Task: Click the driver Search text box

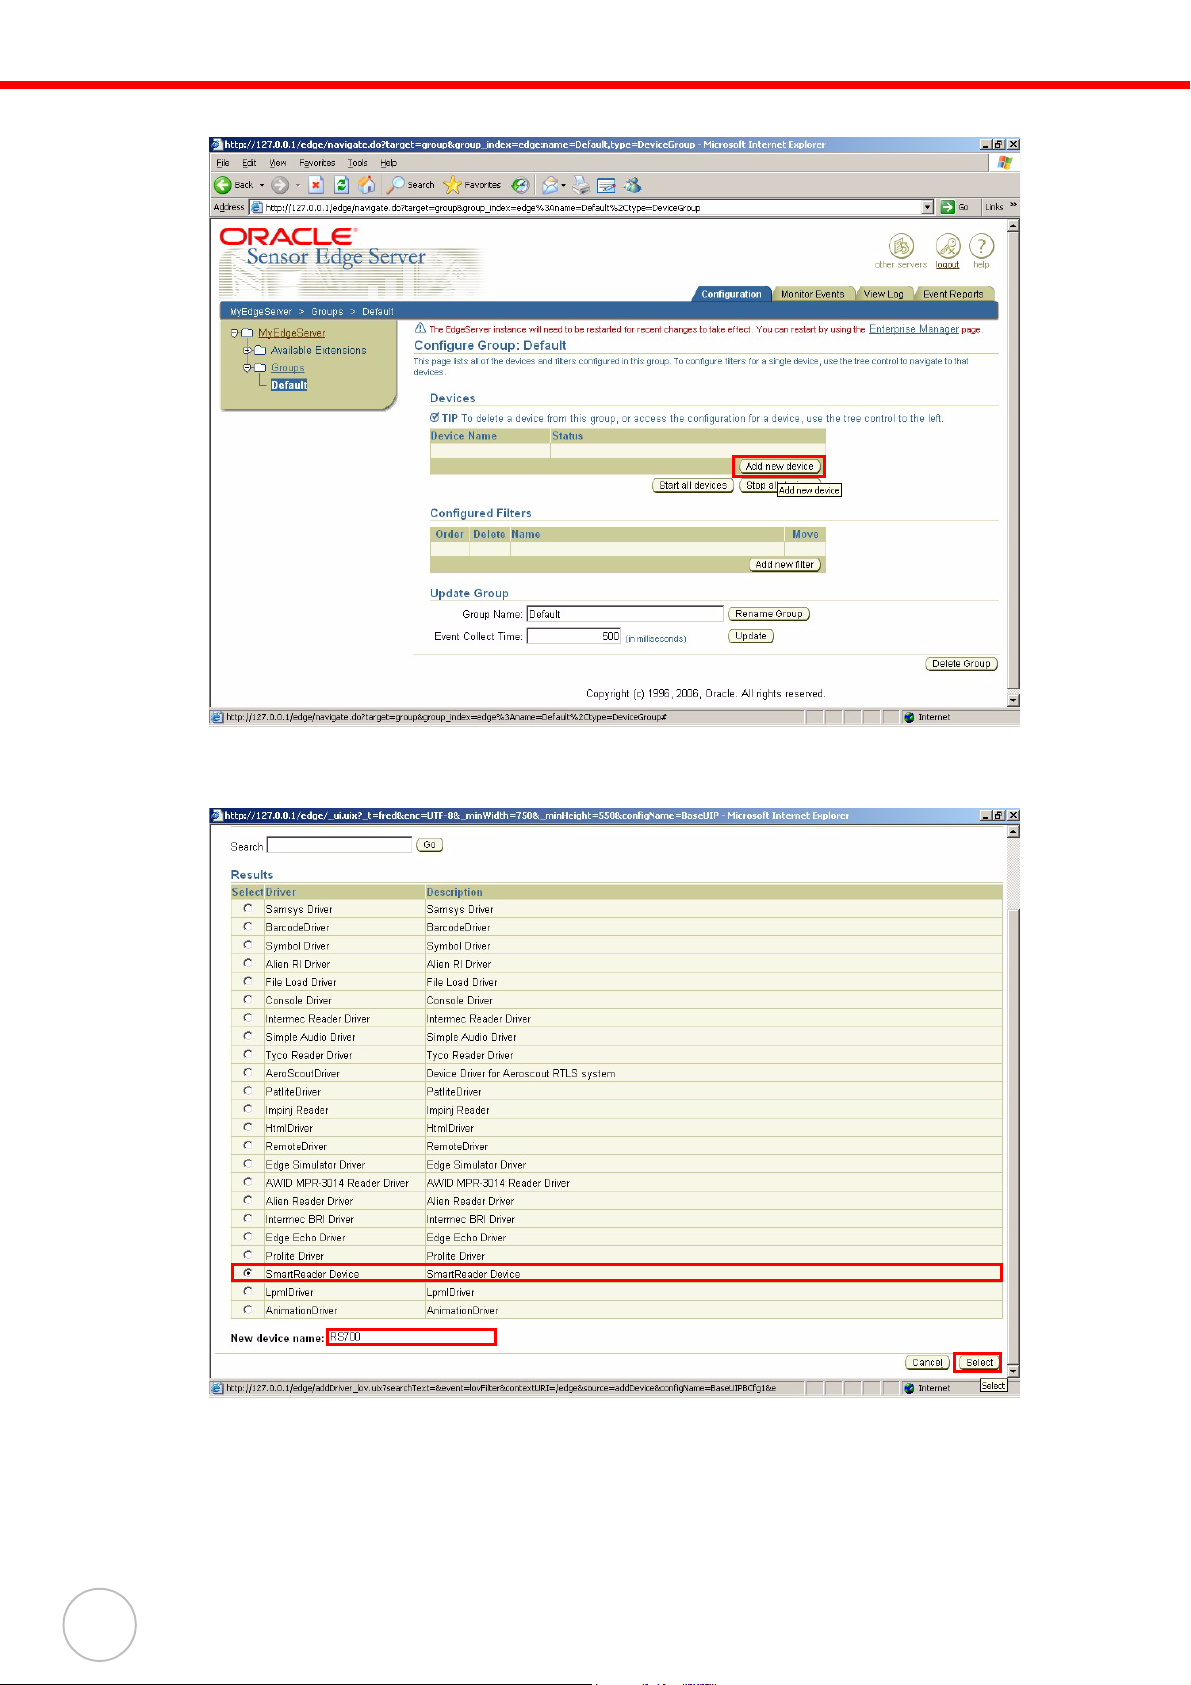Action: pos(339,845)
